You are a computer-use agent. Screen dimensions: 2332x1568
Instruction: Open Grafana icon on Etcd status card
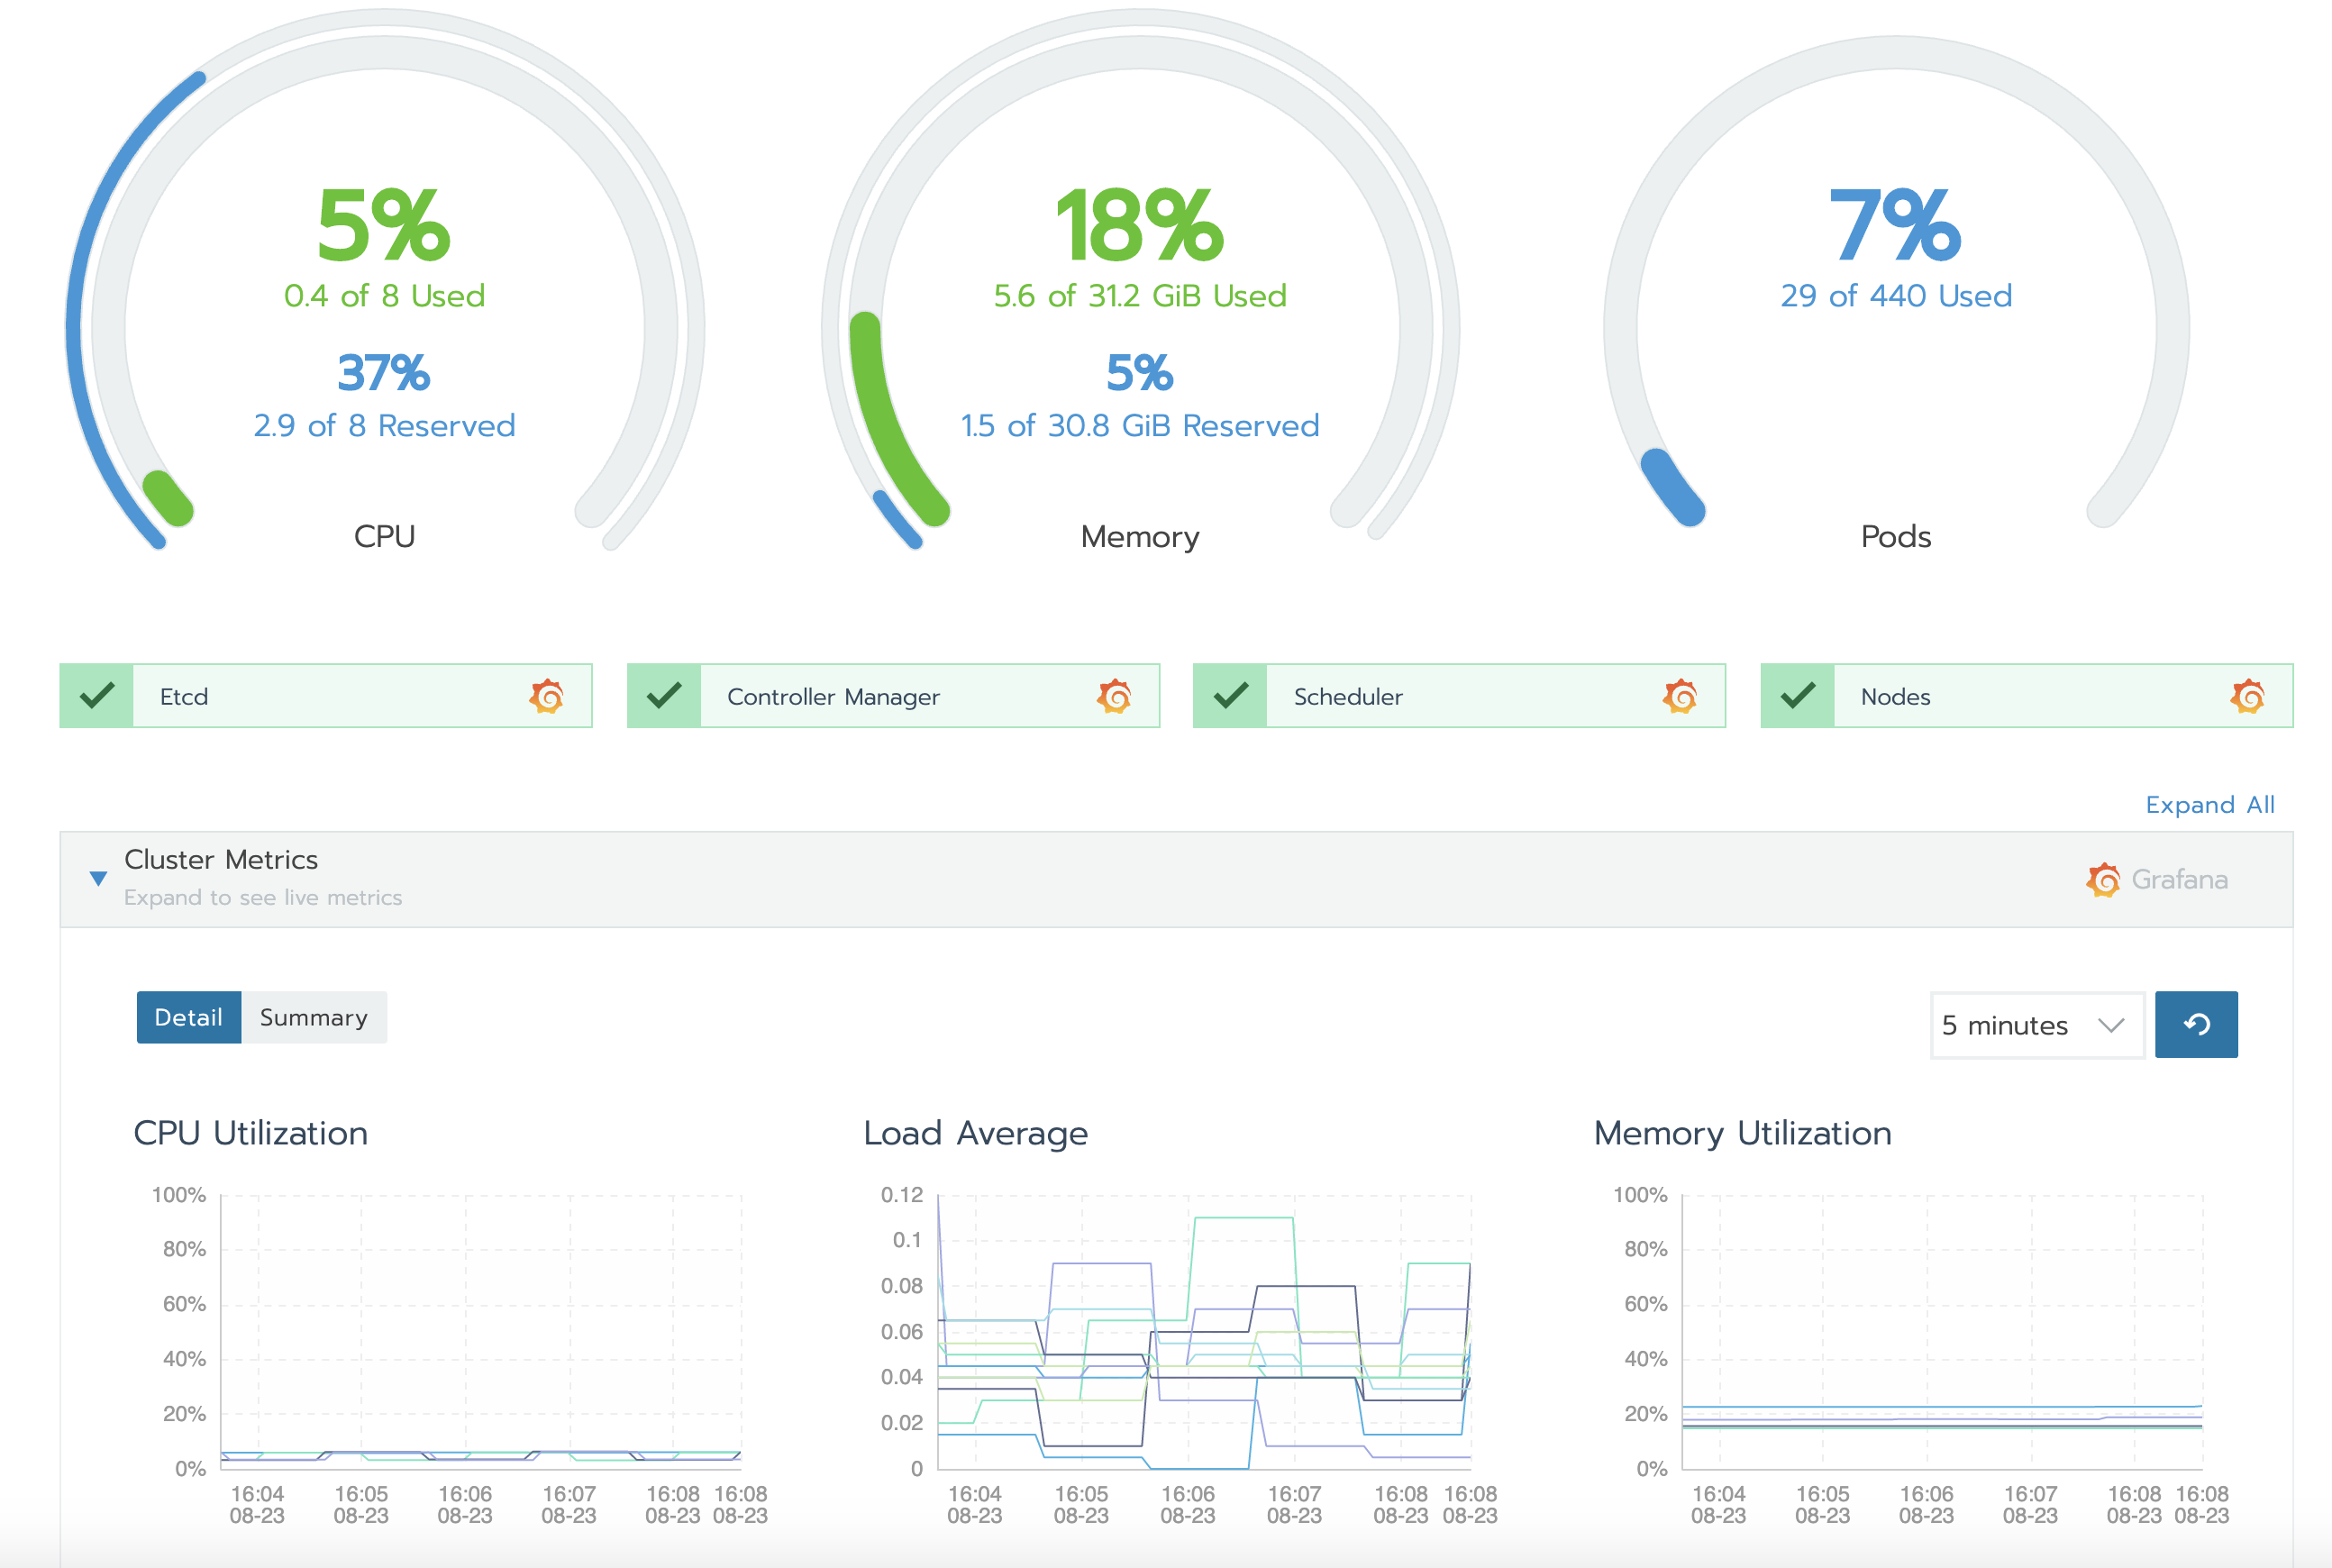(547, 696)
